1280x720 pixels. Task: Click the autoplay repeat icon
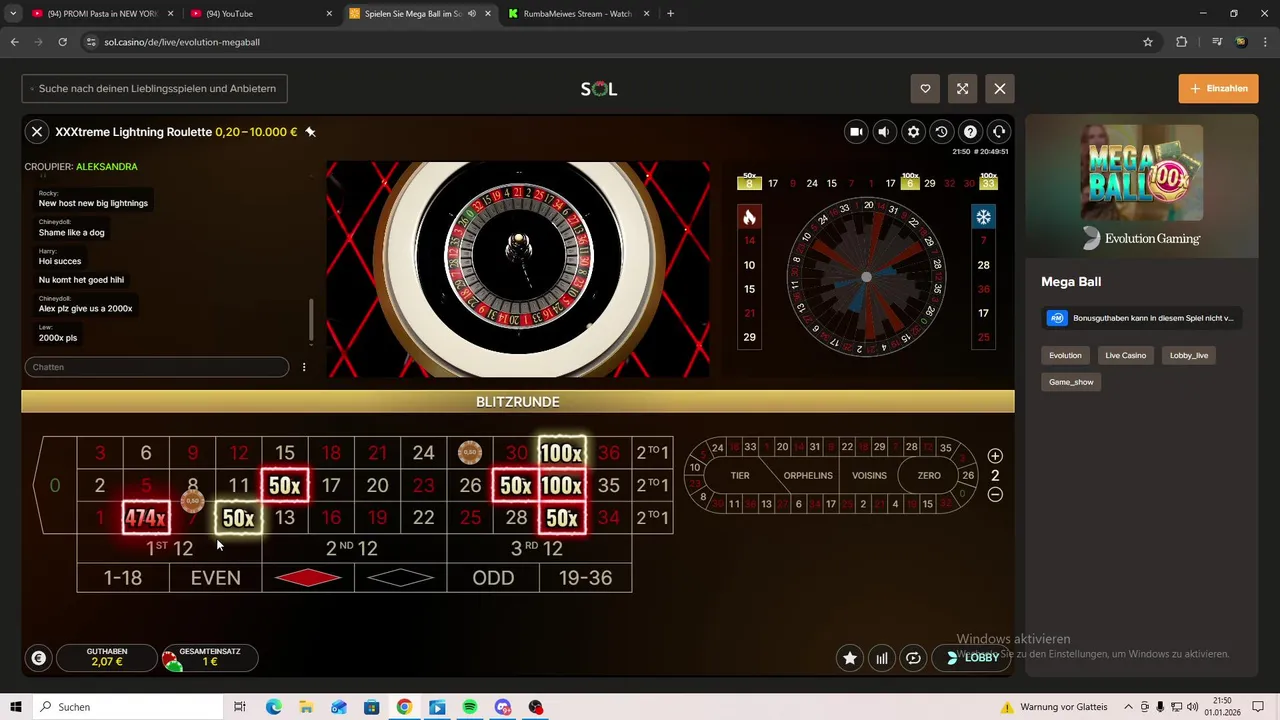tap(913, 658)
